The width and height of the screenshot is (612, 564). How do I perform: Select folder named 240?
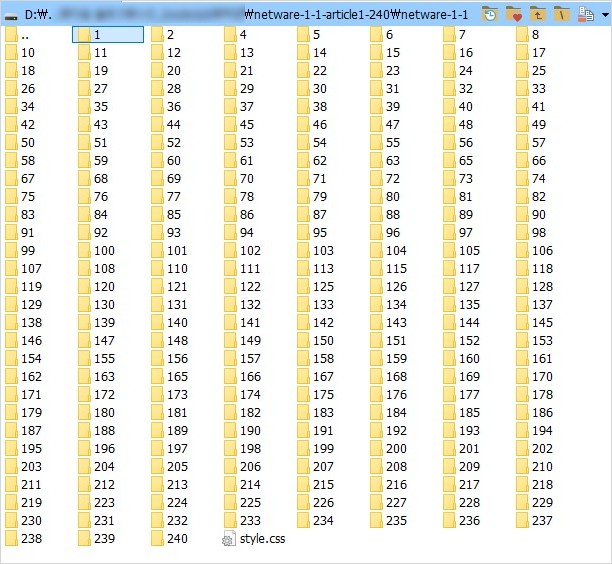click(170, 538)
